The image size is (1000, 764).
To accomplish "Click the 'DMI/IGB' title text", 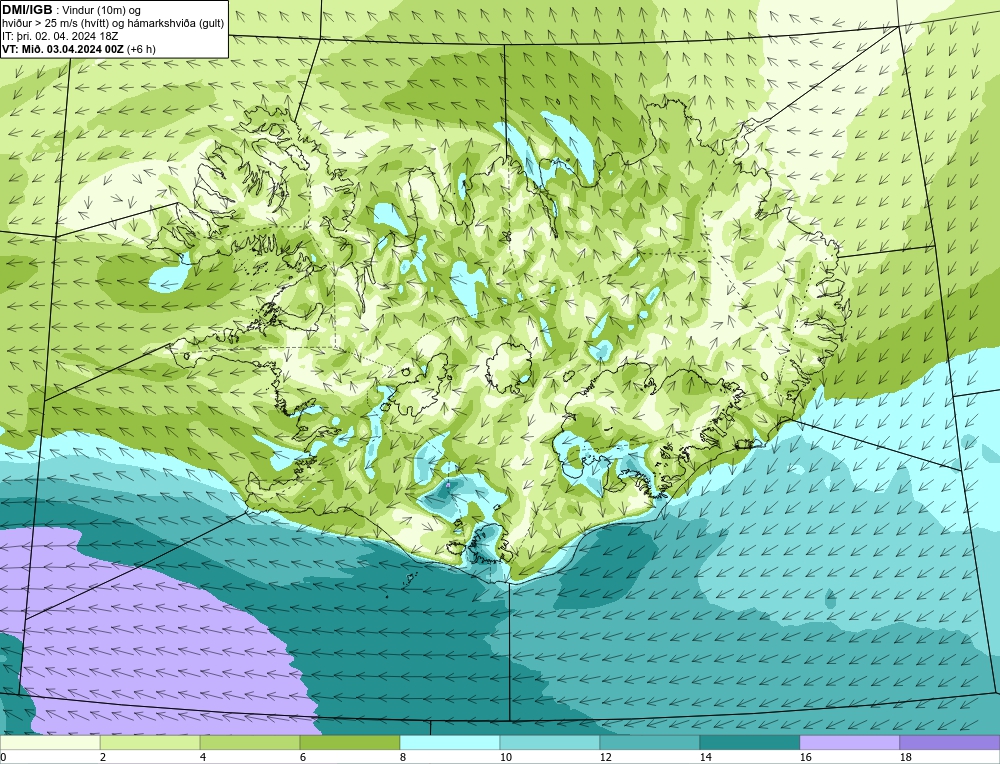I will click(x=27, y=10).
